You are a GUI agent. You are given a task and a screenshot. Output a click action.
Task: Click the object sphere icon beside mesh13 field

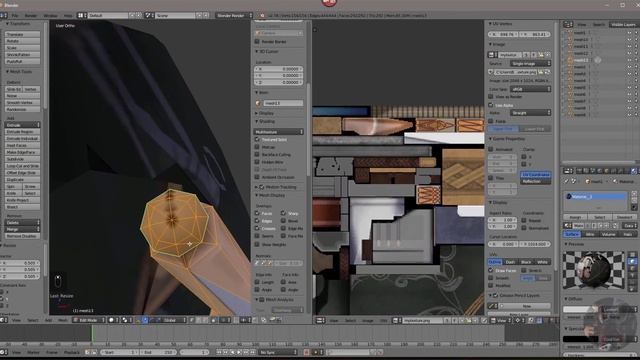coord(258,103)
